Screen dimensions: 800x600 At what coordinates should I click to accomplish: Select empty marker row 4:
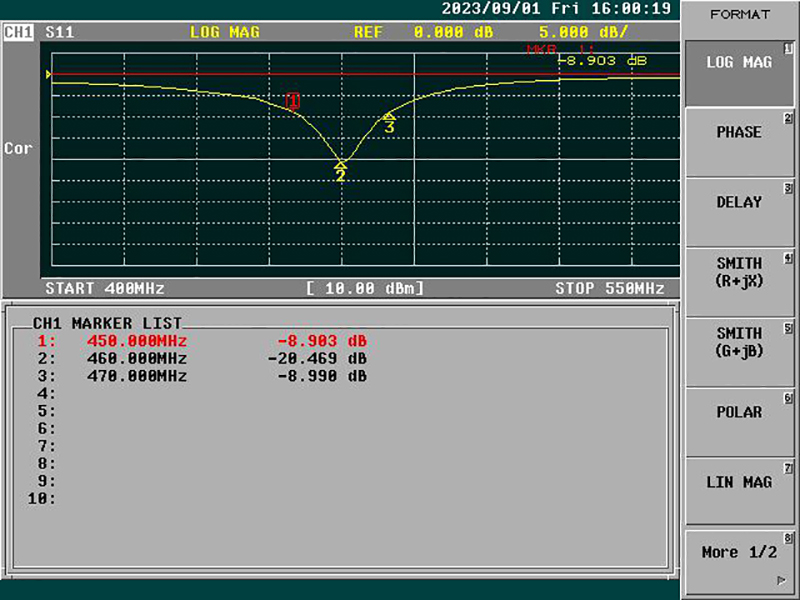pos(46,393)
